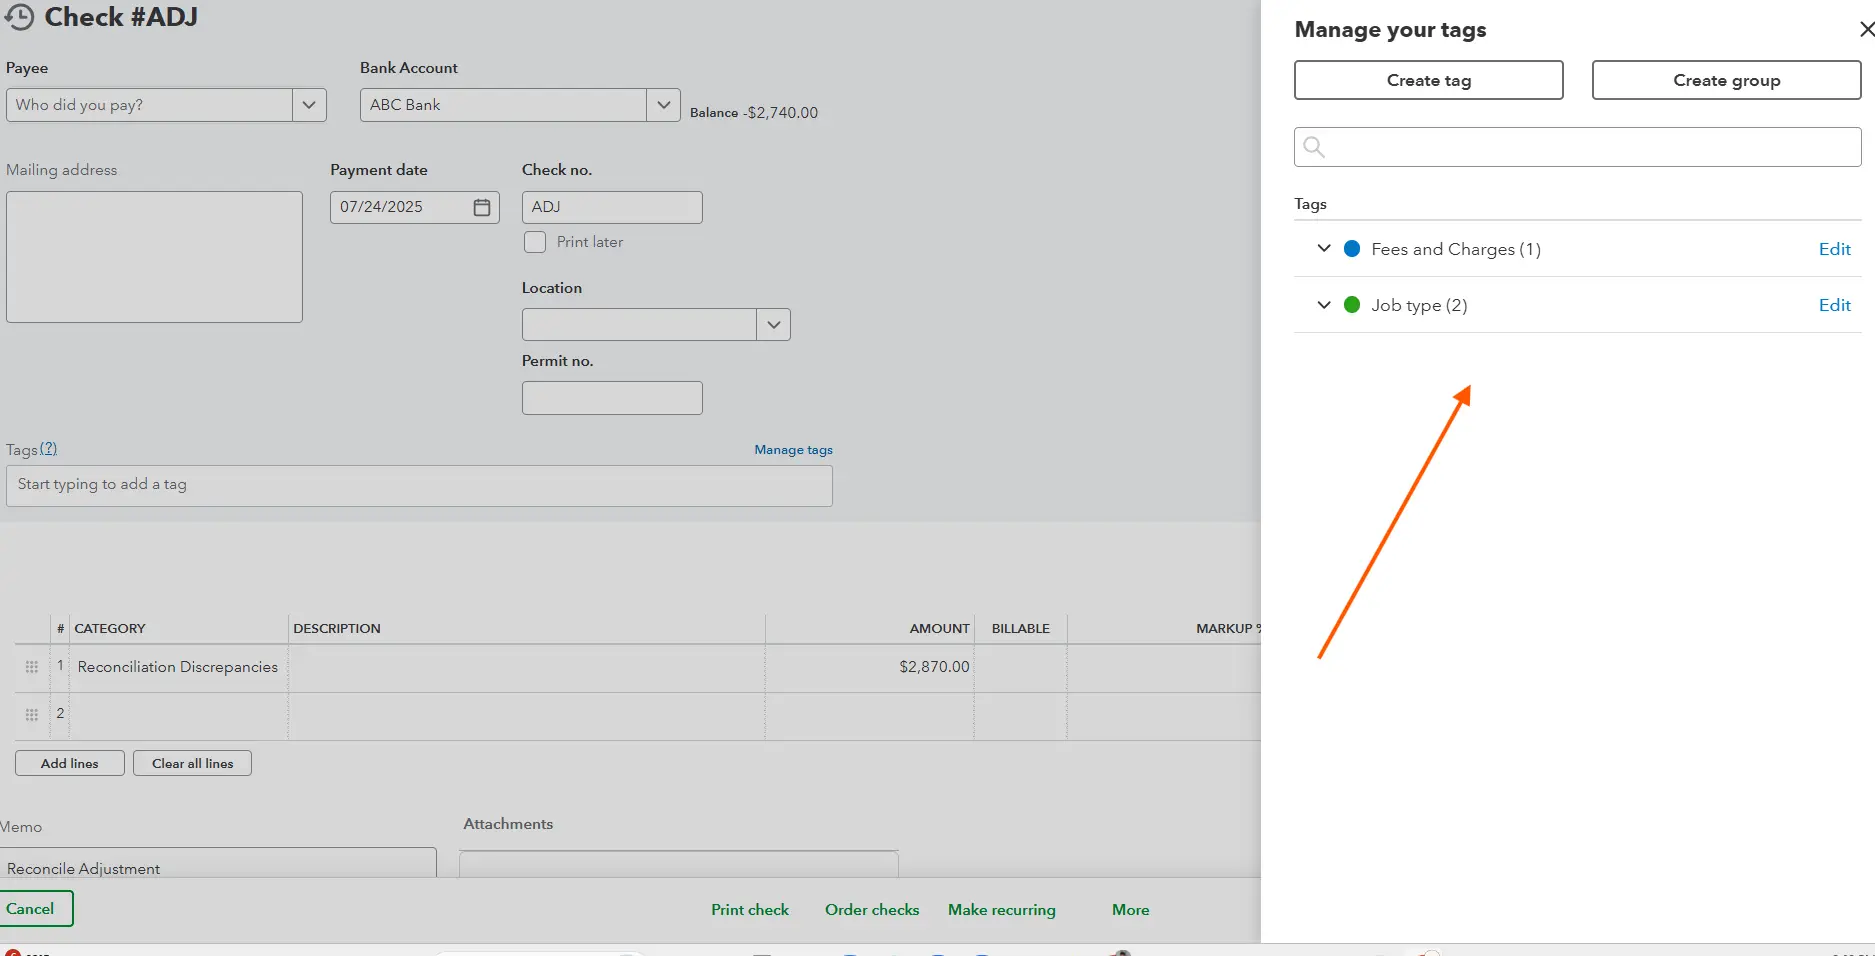Collapse the Fees and Charges tag group
Viewport: 1875px width, 956px height.
click(1324, 249)
